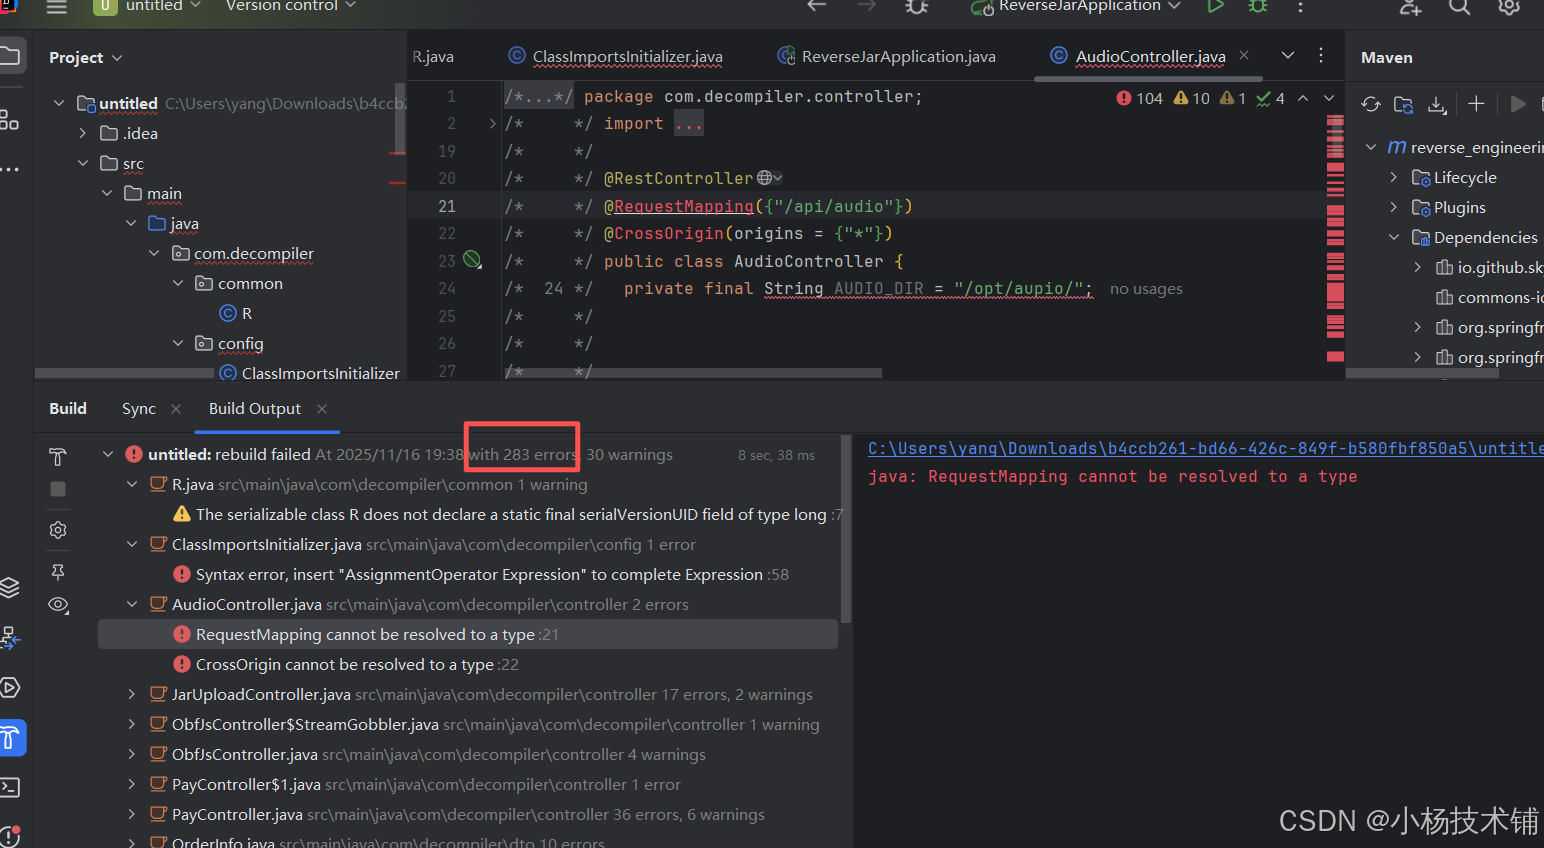The height and width of the screenshot is (848, 1544).
Task: Open the layers sidebar tool icon
Action: 10,587
